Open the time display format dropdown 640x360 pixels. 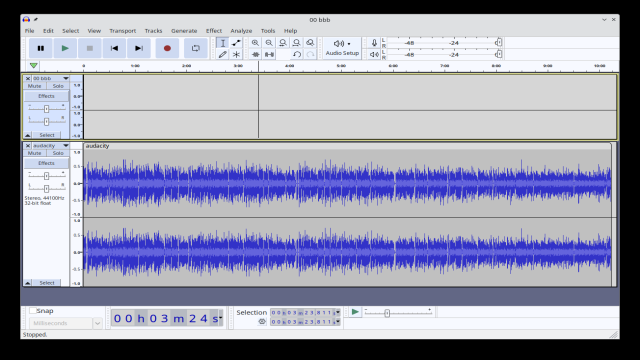[x=220, y=318]
